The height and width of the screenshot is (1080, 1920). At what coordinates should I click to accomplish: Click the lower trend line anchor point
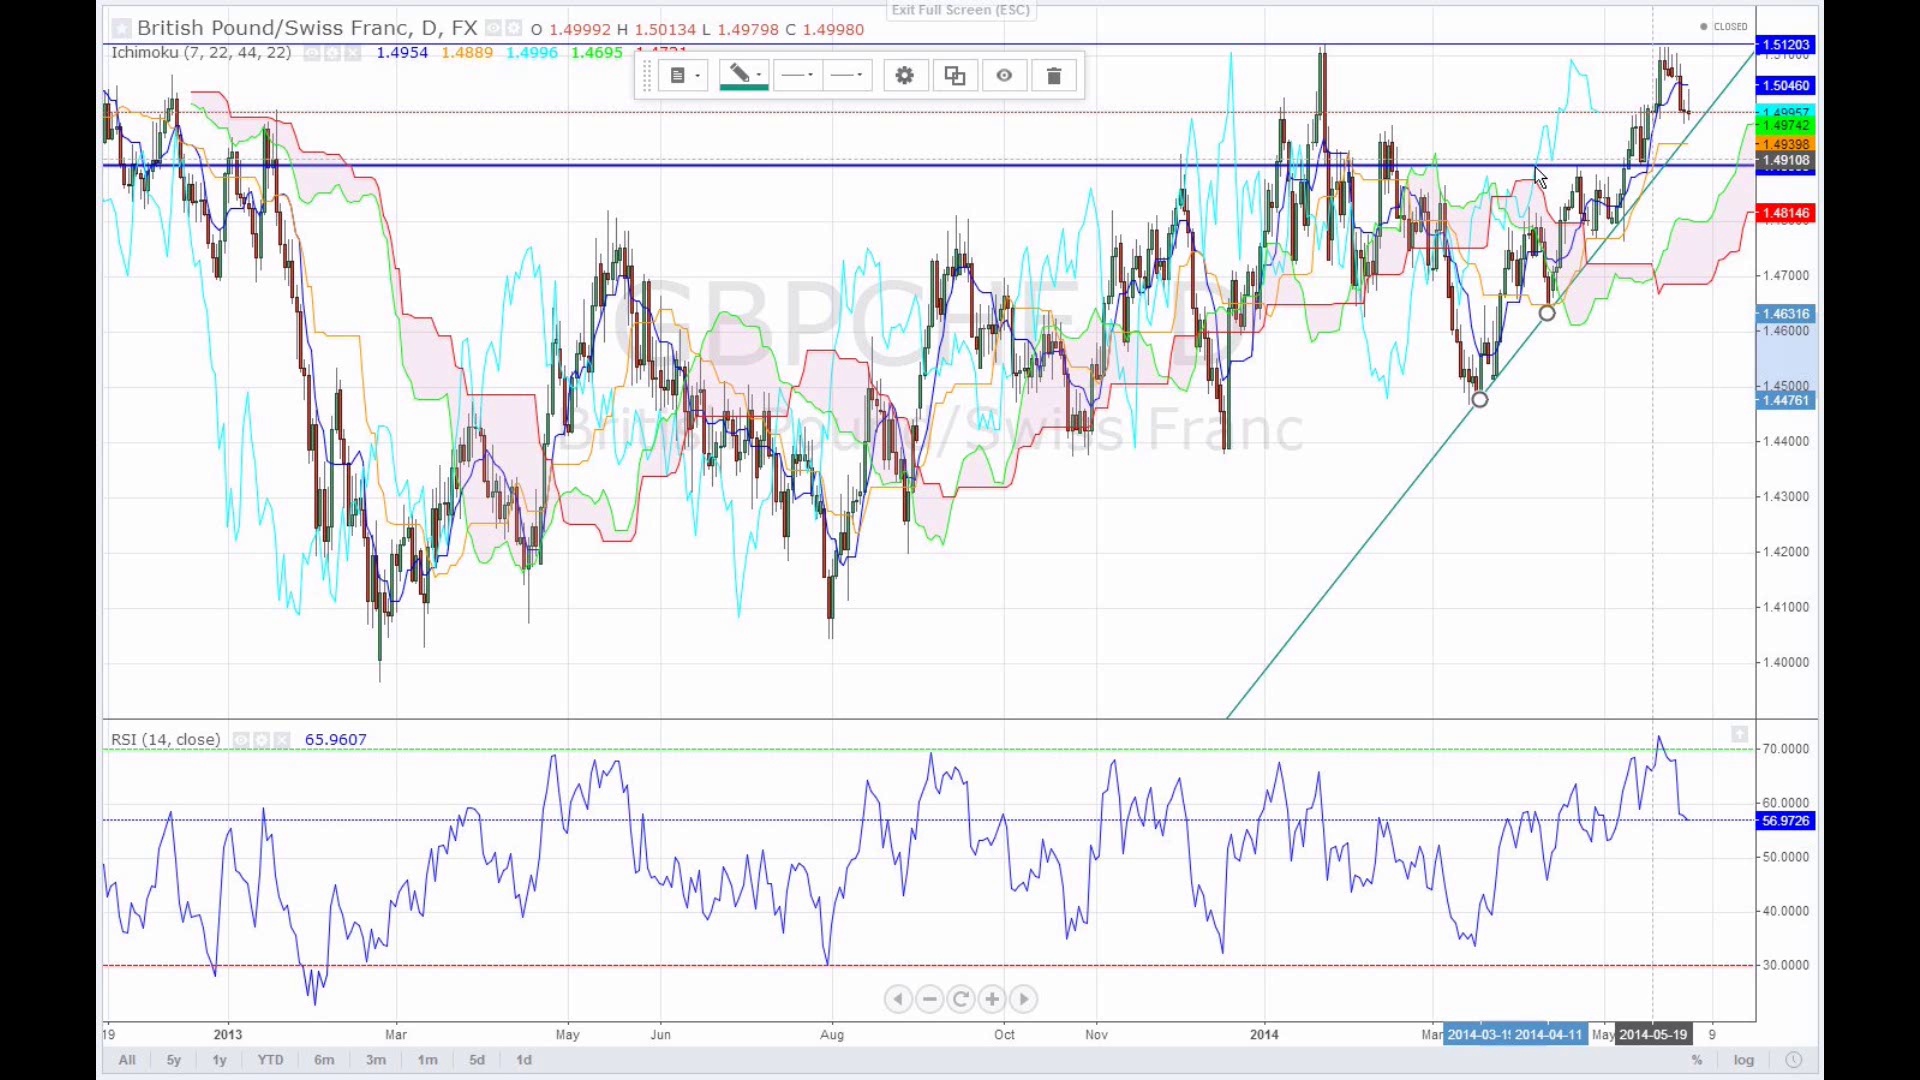(1480, 400)
